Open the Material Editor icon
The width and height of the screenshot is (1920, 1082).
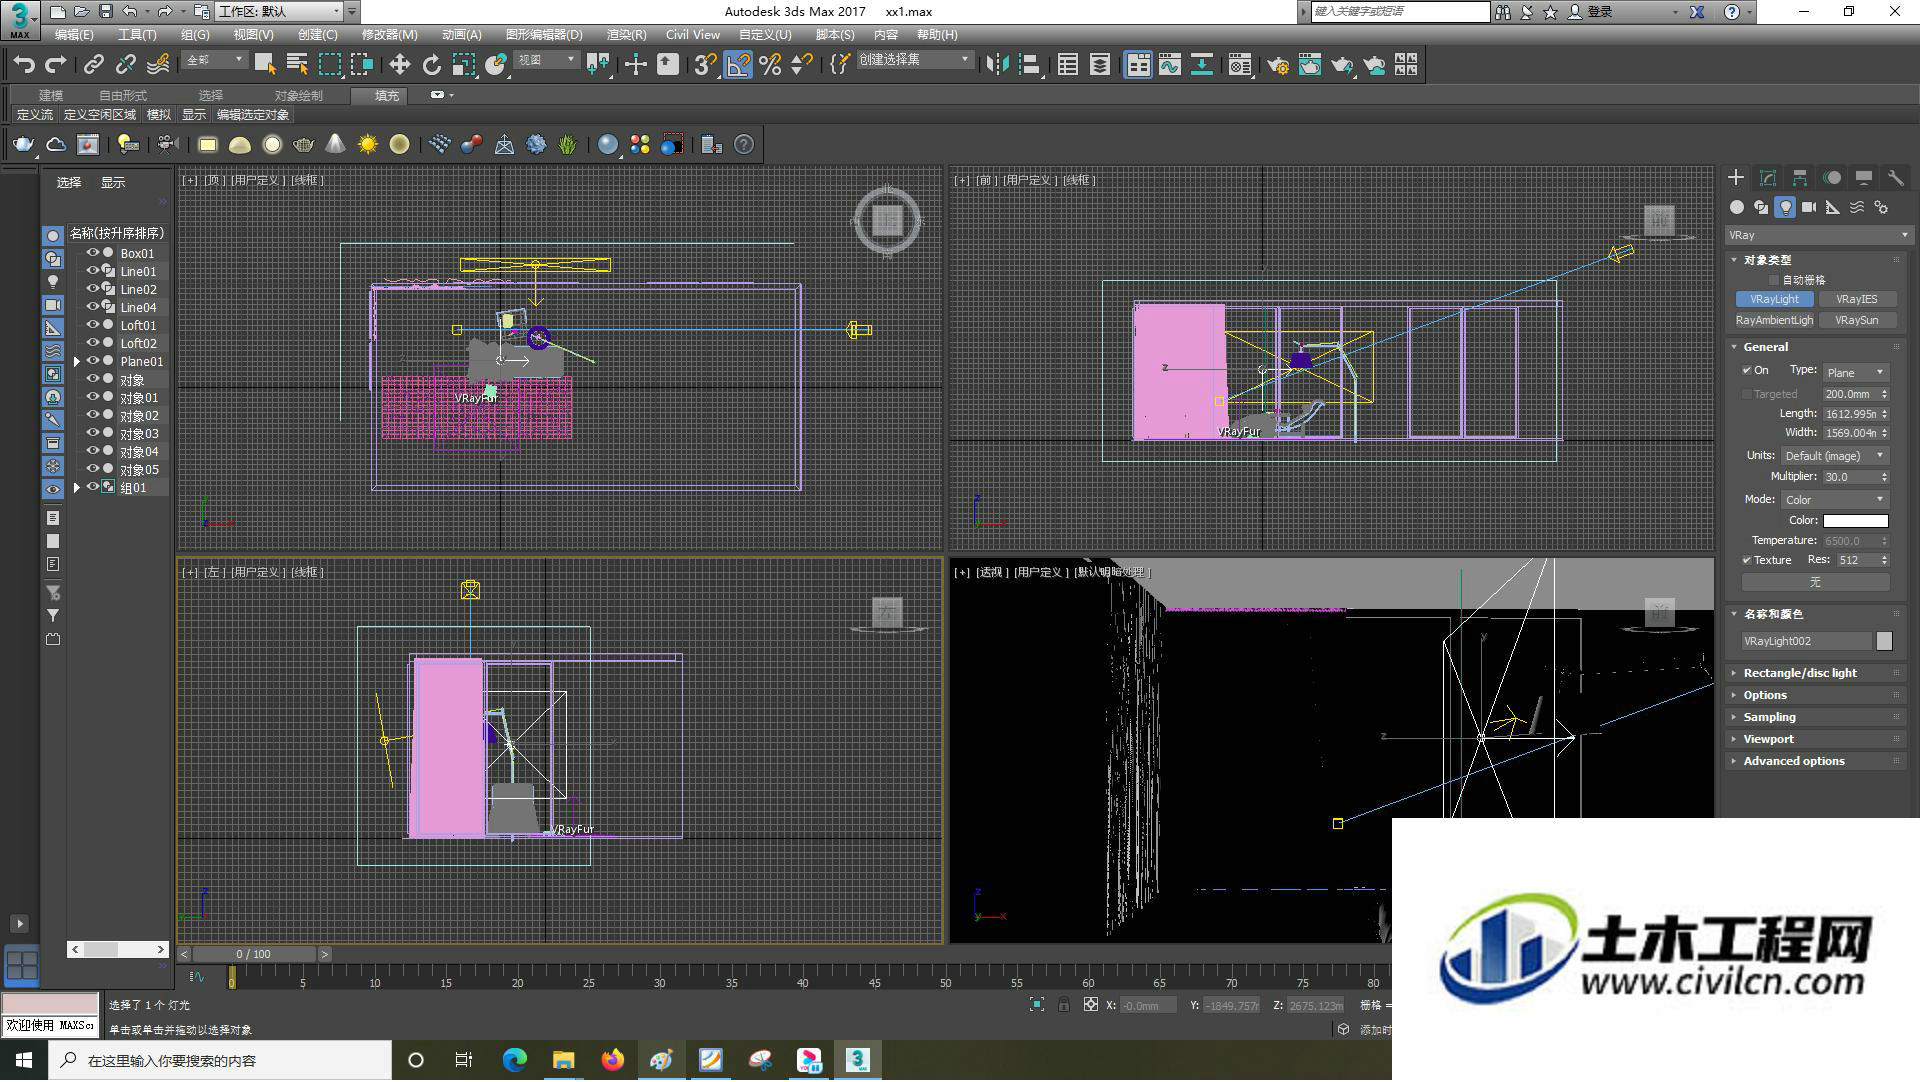point(1240,65)
